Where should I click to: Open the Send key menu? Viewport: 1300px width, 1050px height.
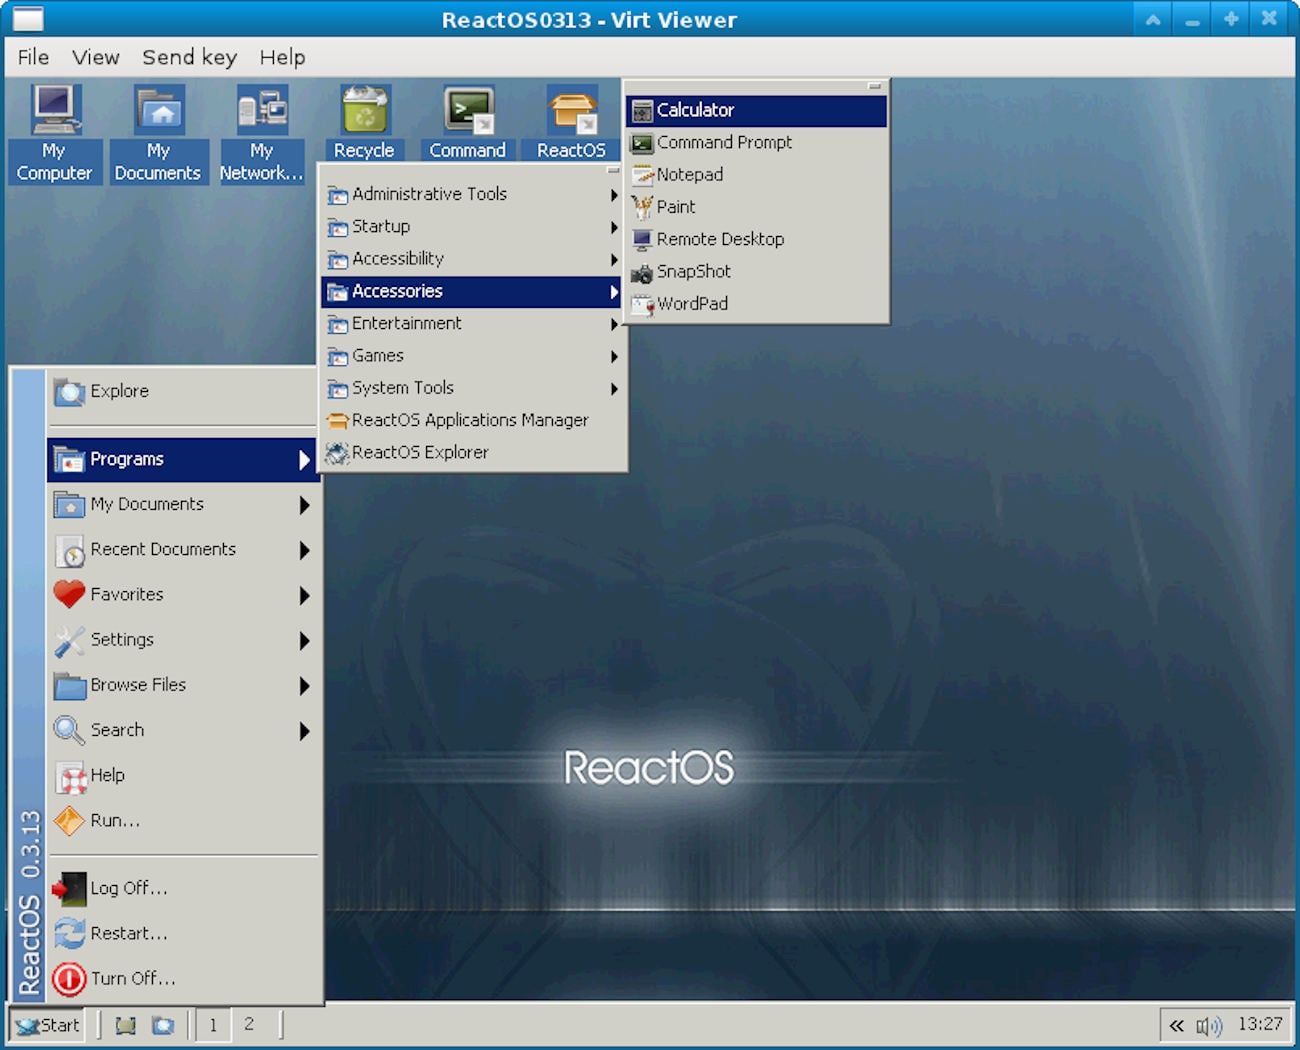[189, 58]
